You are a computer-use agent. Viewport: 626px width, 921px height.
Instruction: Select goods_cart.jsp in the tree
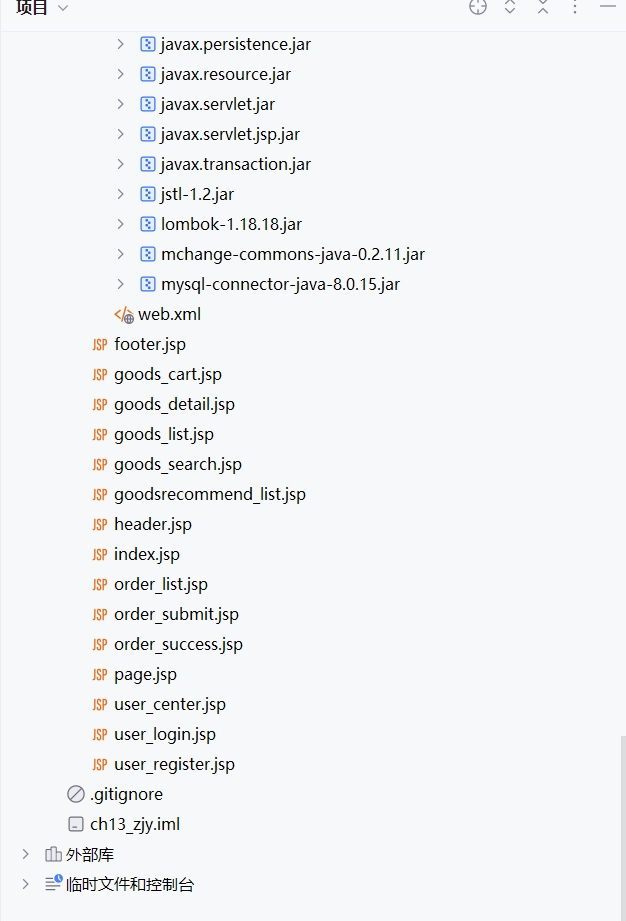(x=167, y=374)
